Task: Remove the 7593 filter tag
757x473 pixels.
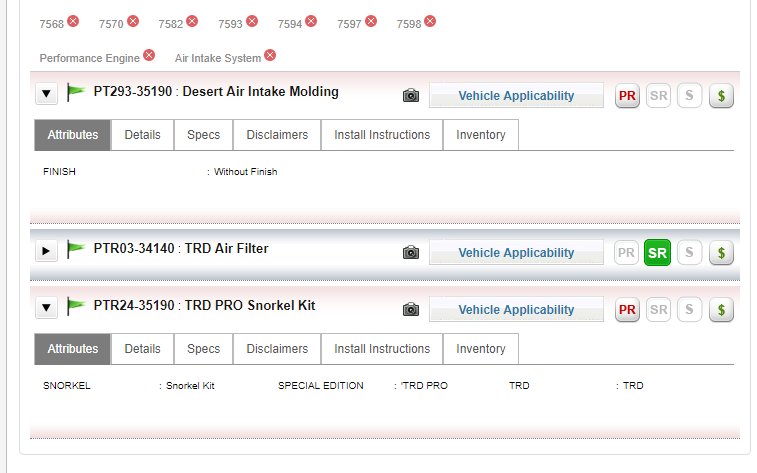Action: 252,21
